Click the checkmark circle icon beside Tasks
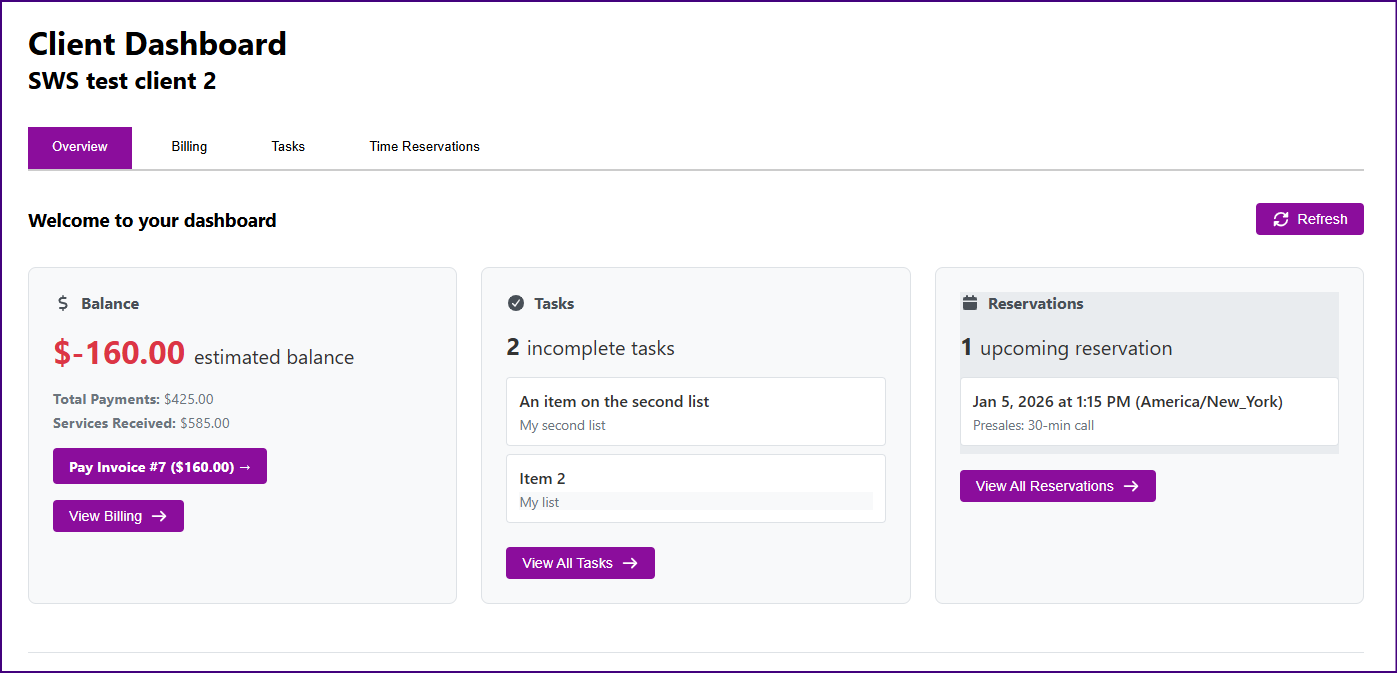The image size is (1397, 673). pyautogui.click(x=516, y=303)
